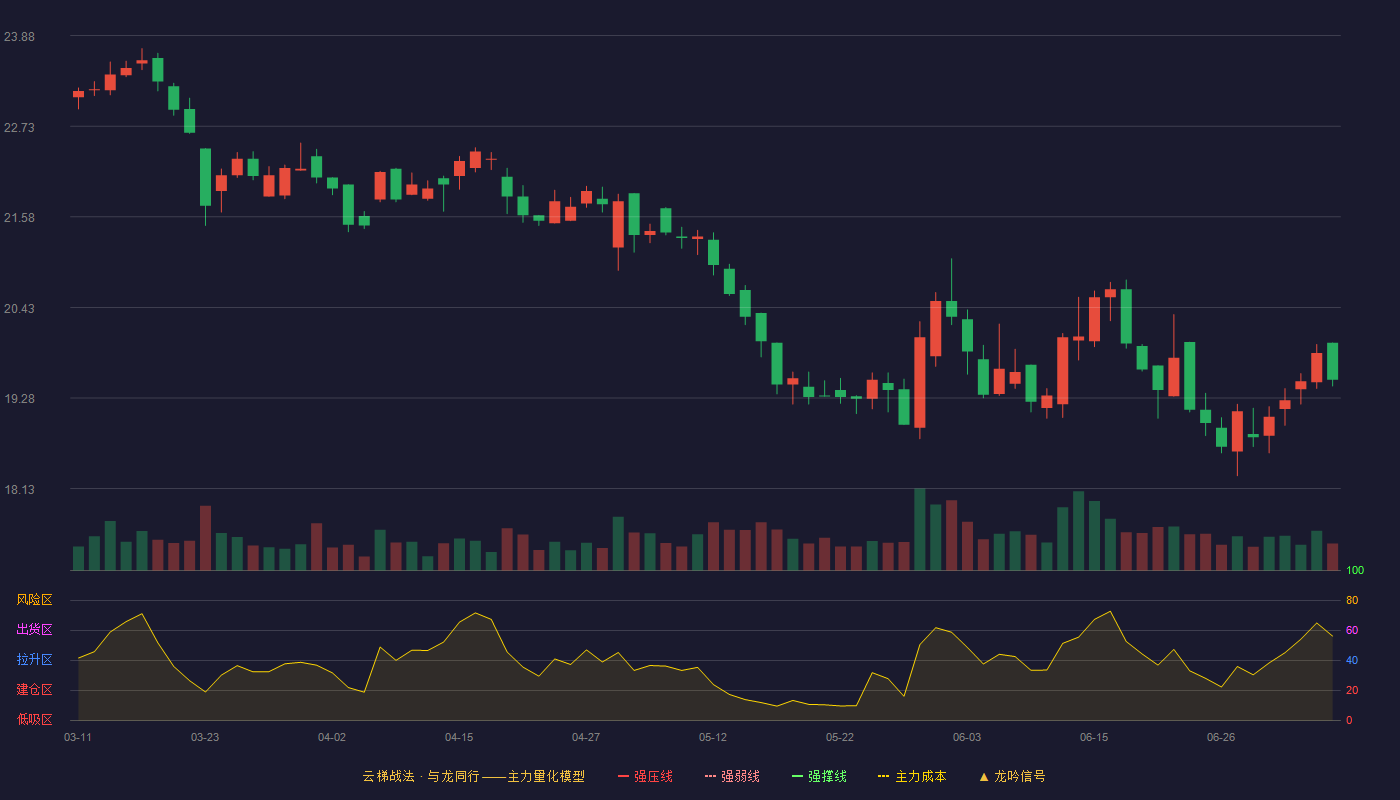Click the 05-12 date label
The width and height of the screenshot is (1400, 800).
click(x=713, y=737)
